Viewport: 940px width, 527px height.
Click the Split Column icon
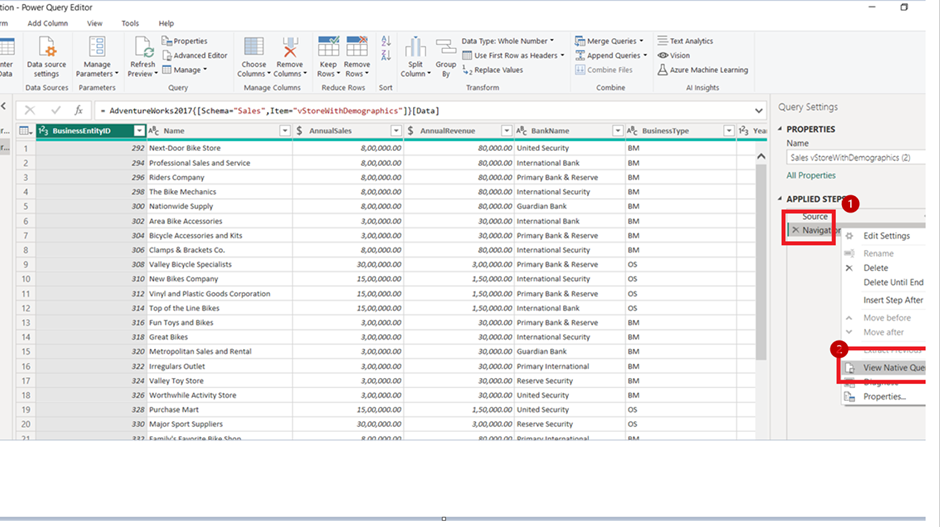(x=416, y=48)
